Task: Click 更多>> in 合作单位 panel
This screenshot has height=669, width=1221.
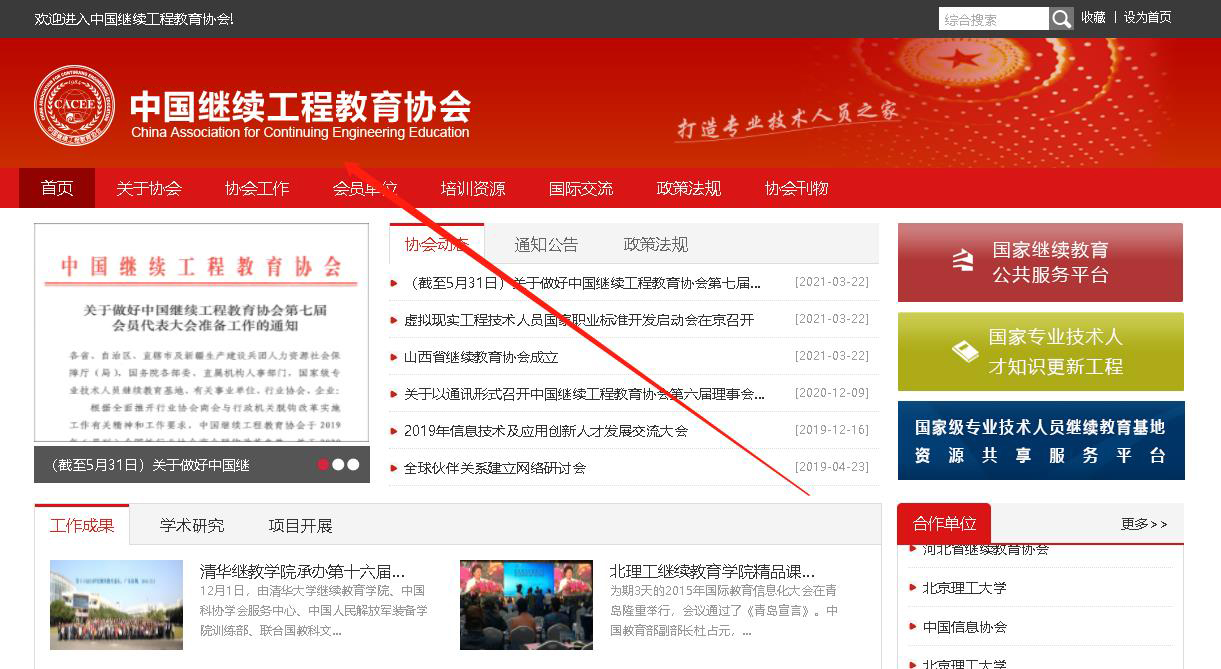Action: (1143, 524)
